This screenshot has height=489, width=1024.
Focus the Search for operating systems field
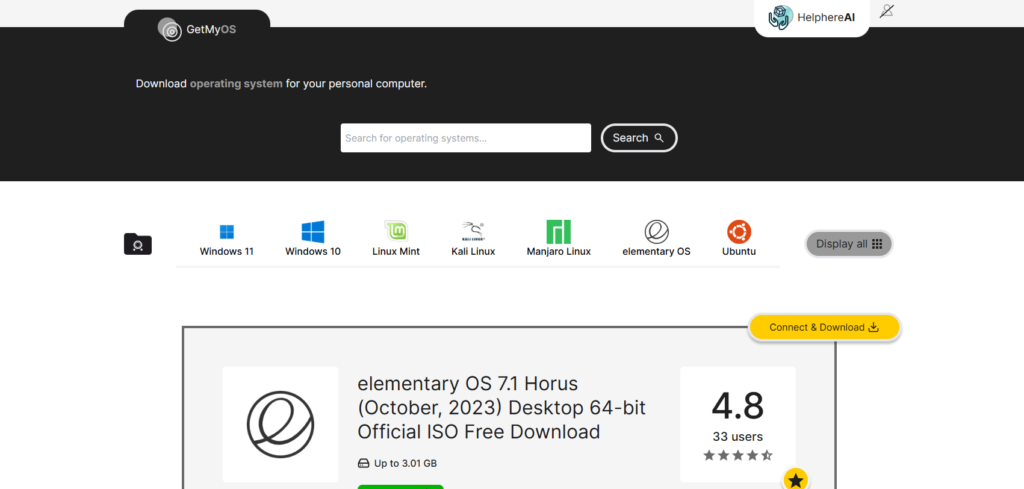(466, 138)
